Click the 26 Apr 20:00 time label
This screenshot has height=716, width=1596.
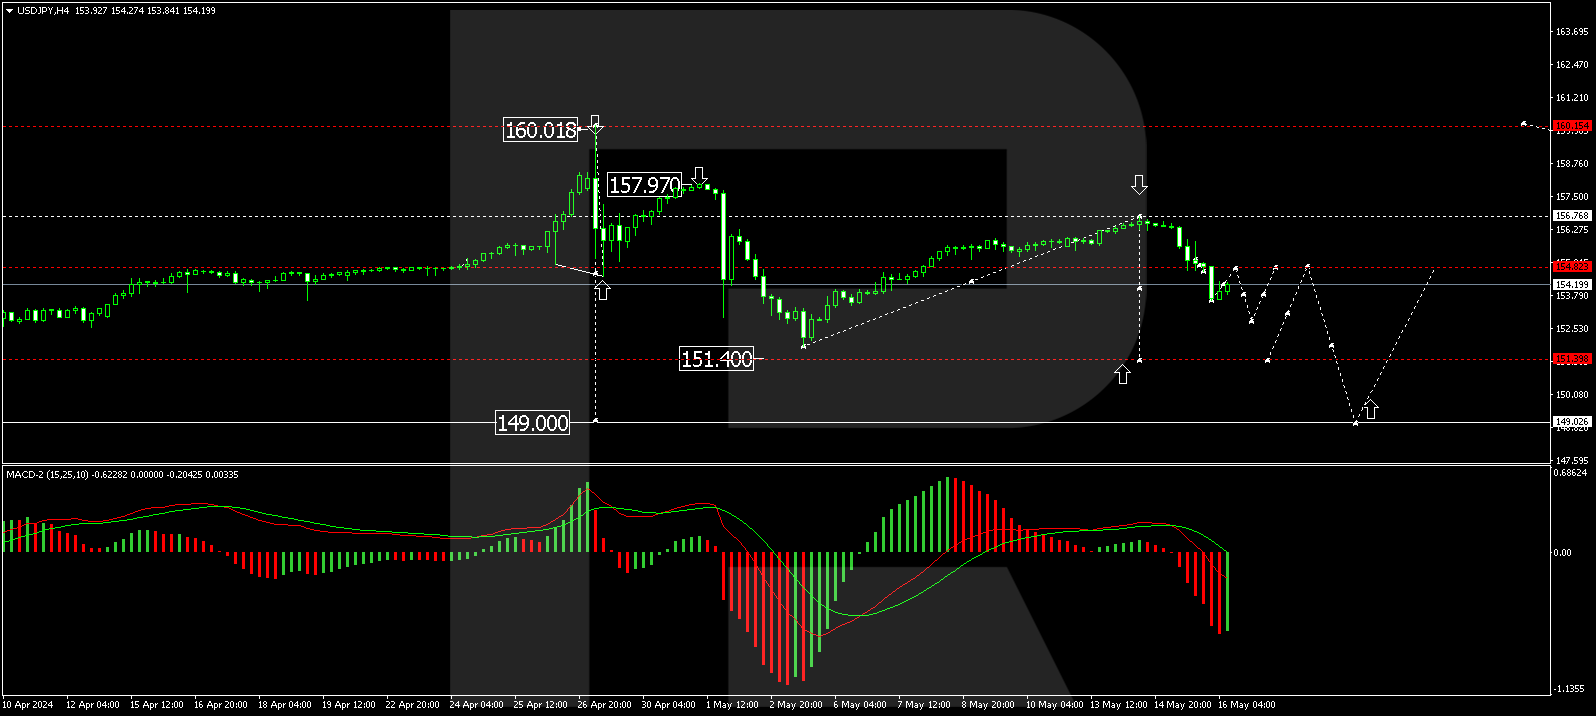pos(604,705)
